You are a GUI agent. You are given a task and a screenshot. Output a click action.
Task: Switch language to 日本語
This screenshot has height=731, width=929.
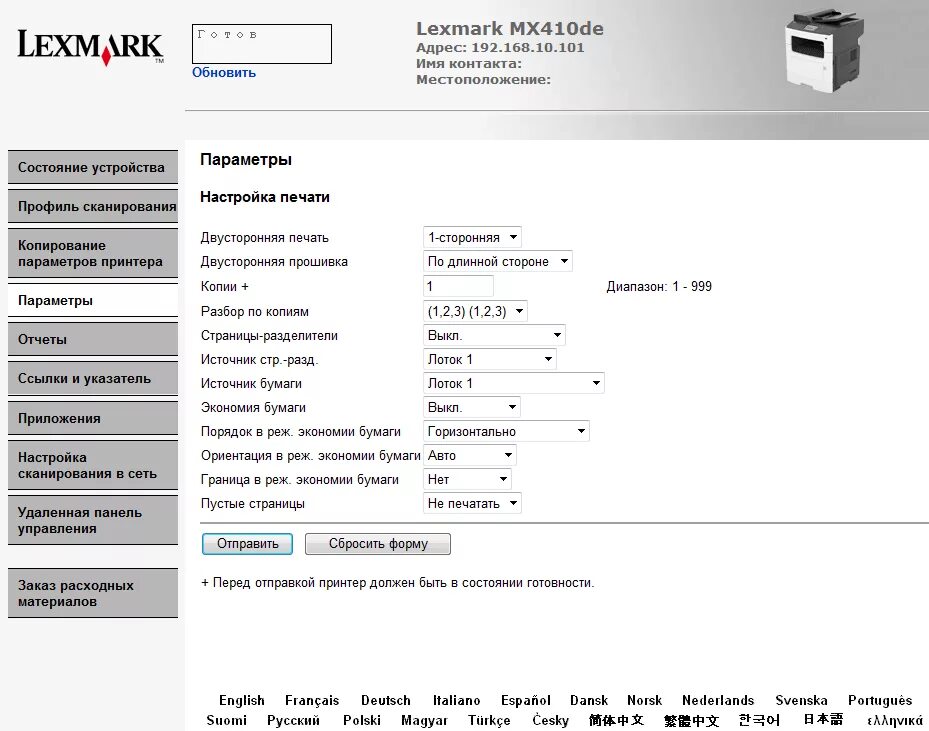[823, 719]
